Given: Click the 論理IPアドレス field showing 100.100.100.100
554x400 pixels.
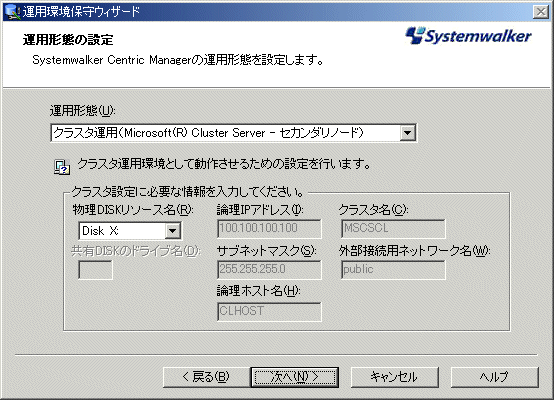Looking at the screenshot, I should coord(269,228).
